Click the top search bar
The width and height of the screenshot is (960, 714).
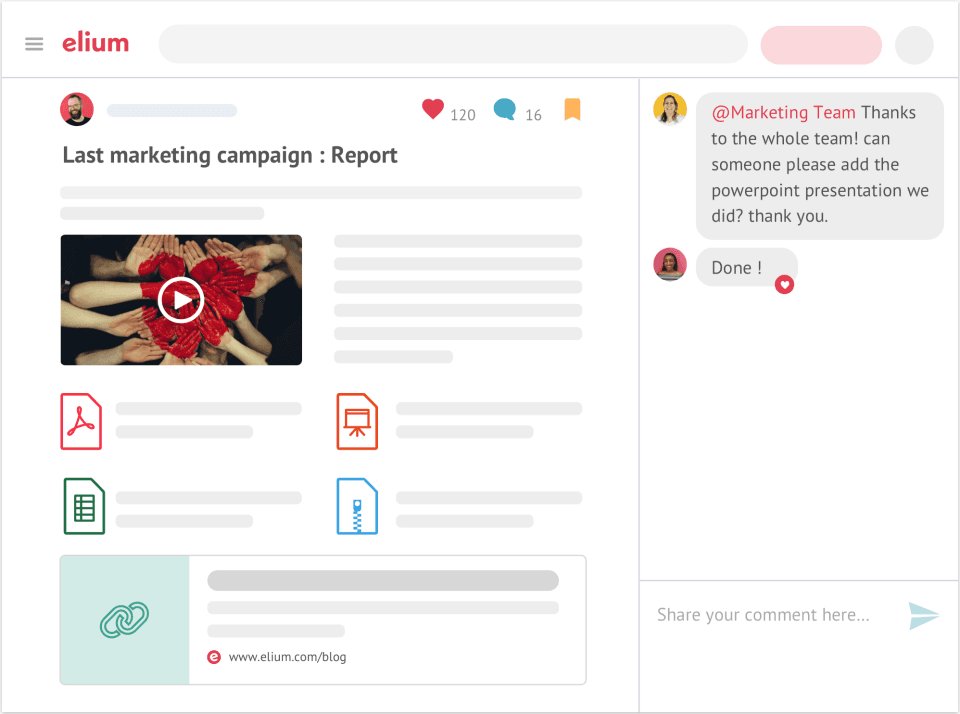coord(453,44)
